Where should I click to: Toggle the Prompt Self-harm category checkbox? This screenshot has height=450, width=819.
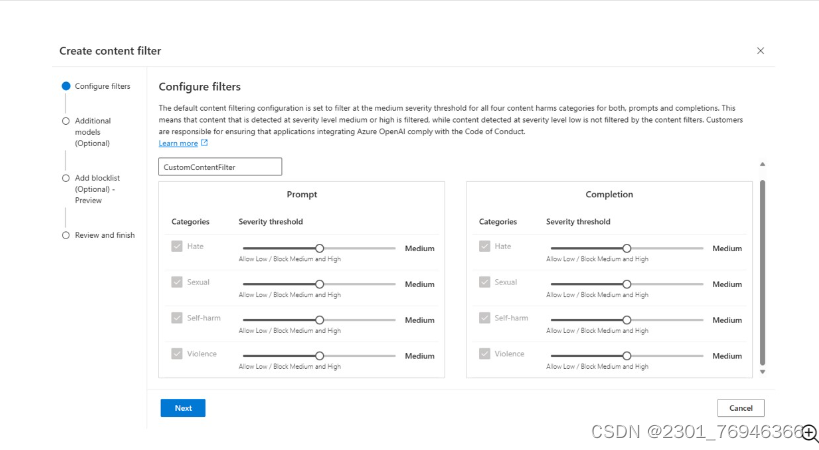click(177, 318)
